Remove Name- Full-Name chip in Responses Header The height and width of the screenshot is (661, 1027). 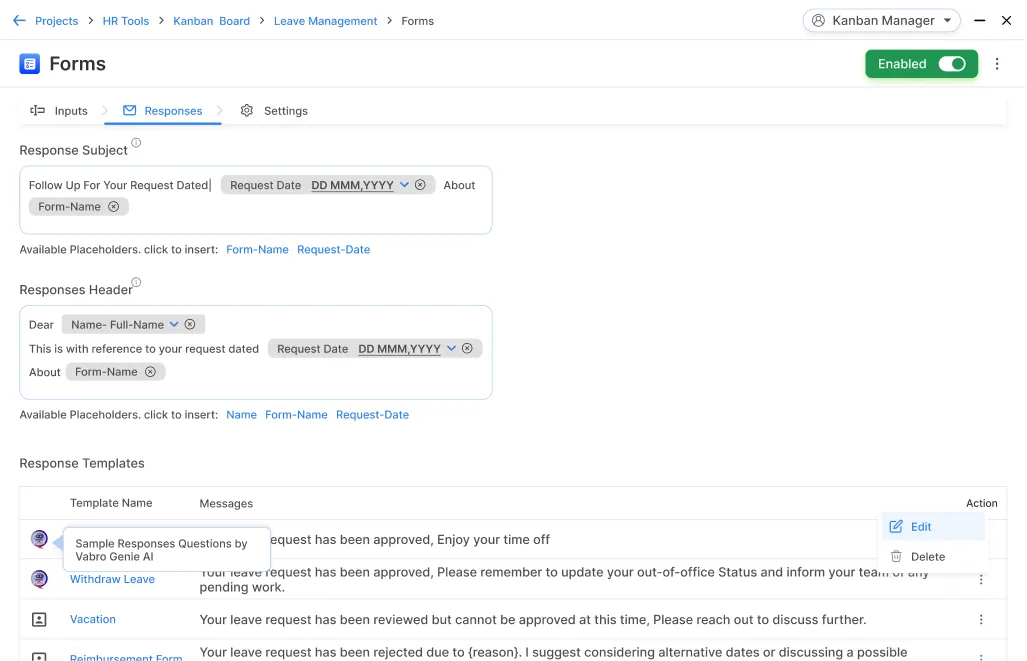click(x=189, y=325)
